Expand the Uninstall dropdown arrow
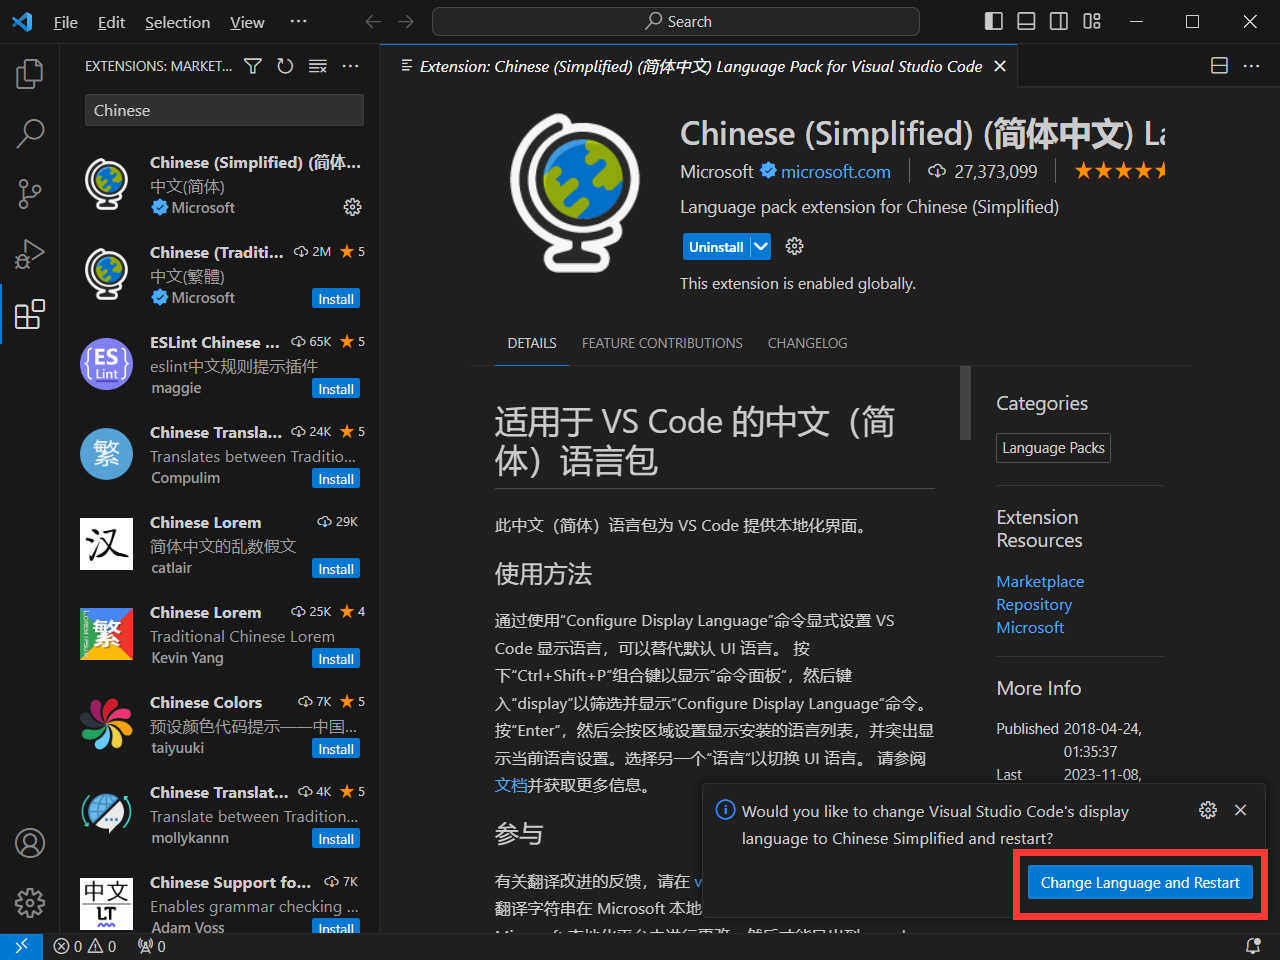The width and height of the screenshot is (1280, 960). click(761, 246)
